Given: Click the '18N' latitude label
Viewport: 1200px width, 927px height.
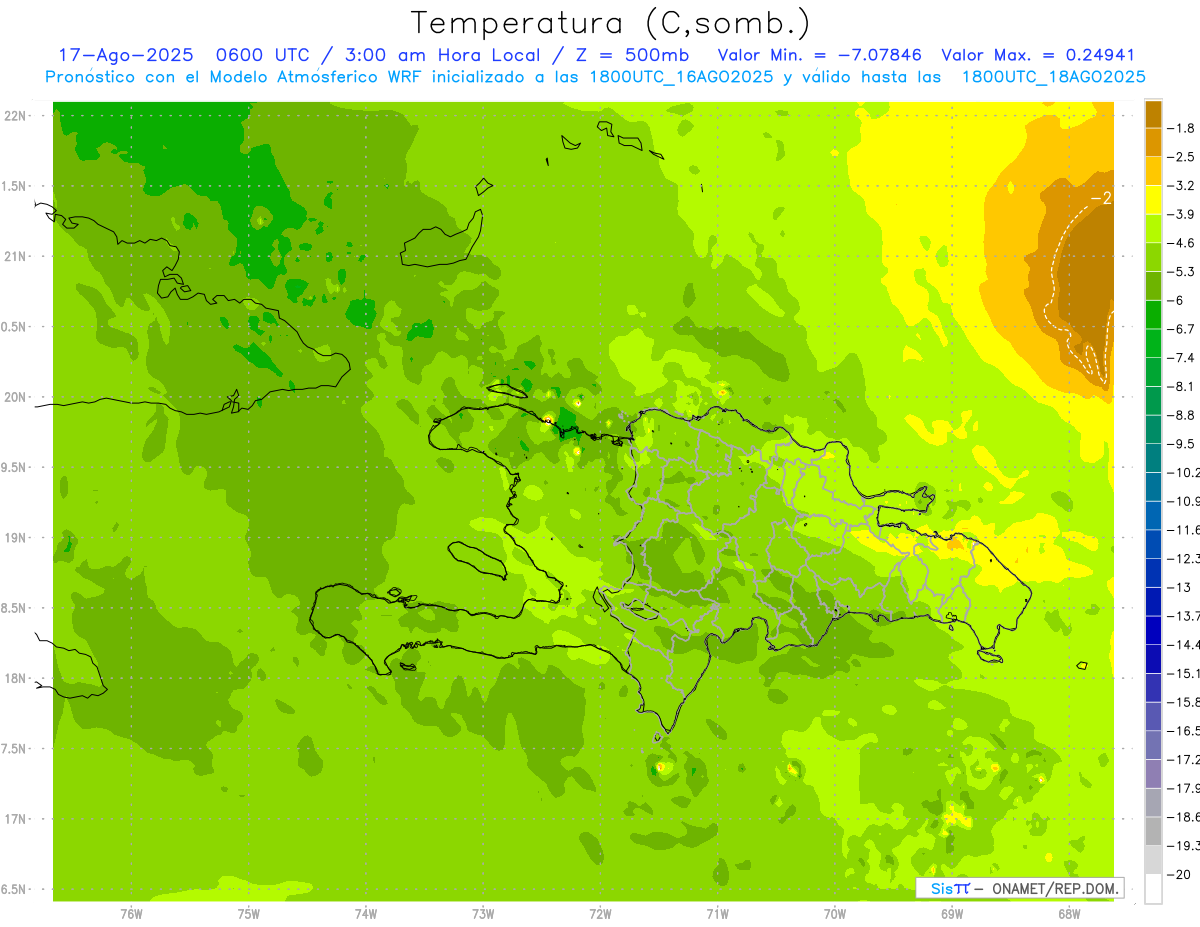Looking at the screenshot, I should 15,679.
